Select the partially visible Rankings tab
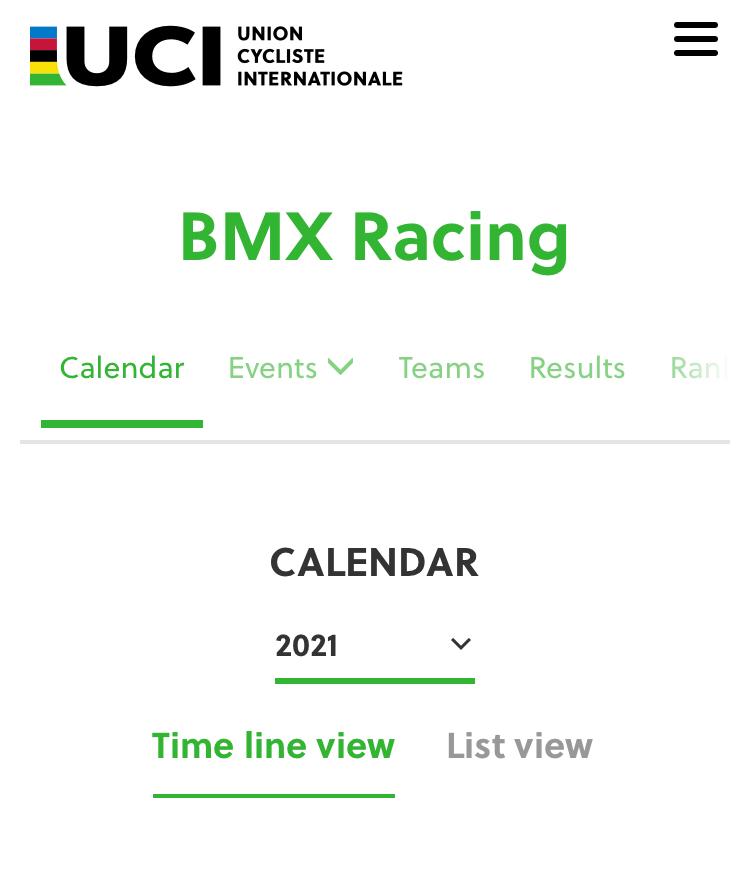This screenshot has height=870, width=750. pos(699,368)
